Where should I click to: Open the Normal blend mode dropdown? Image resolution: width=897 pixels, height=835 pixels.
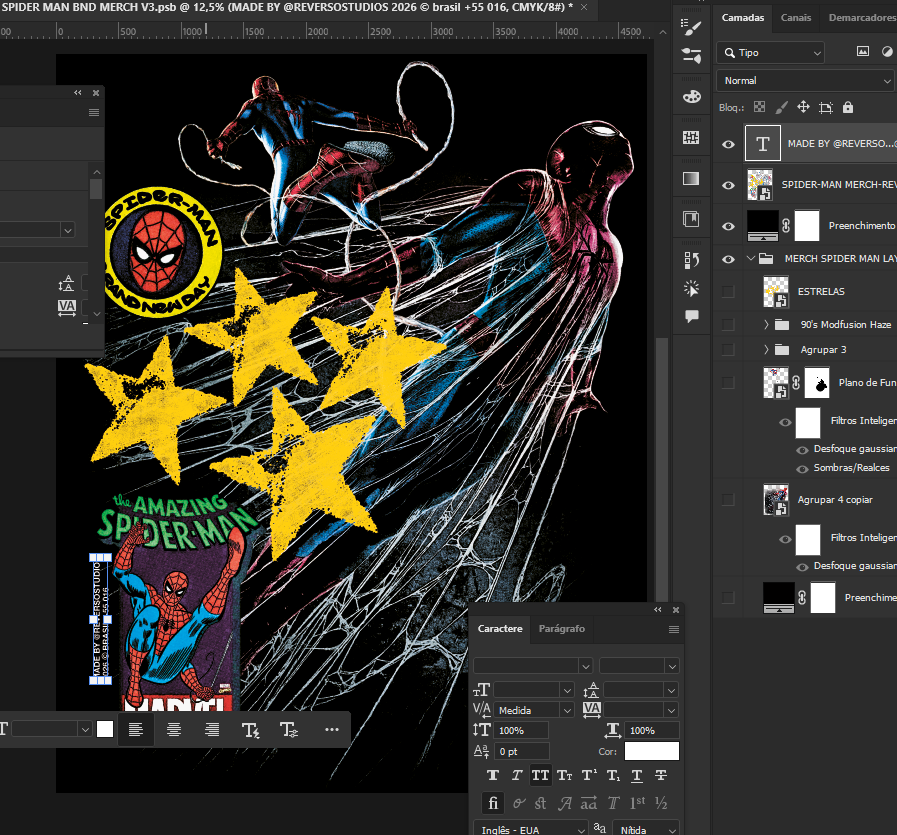(805, 81)
